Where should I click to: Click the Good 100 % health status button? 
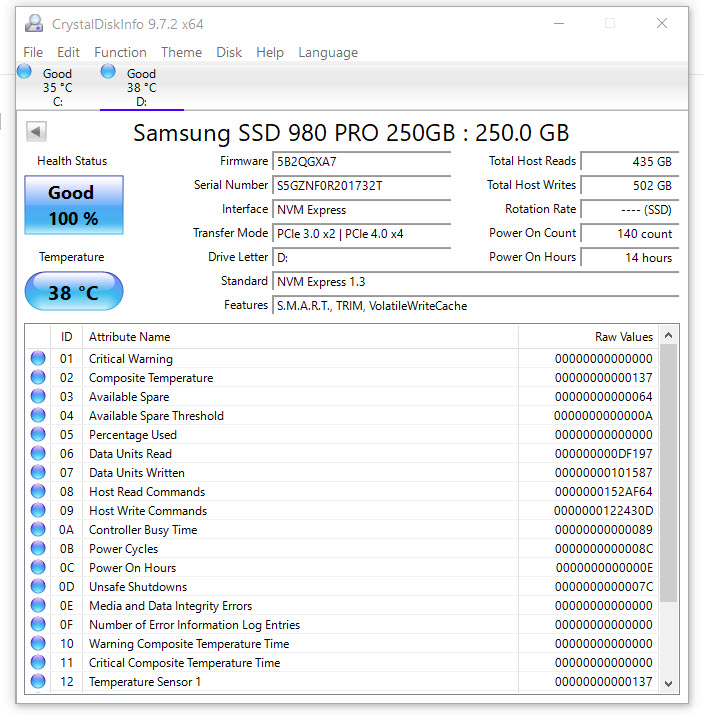click(73, 205)
